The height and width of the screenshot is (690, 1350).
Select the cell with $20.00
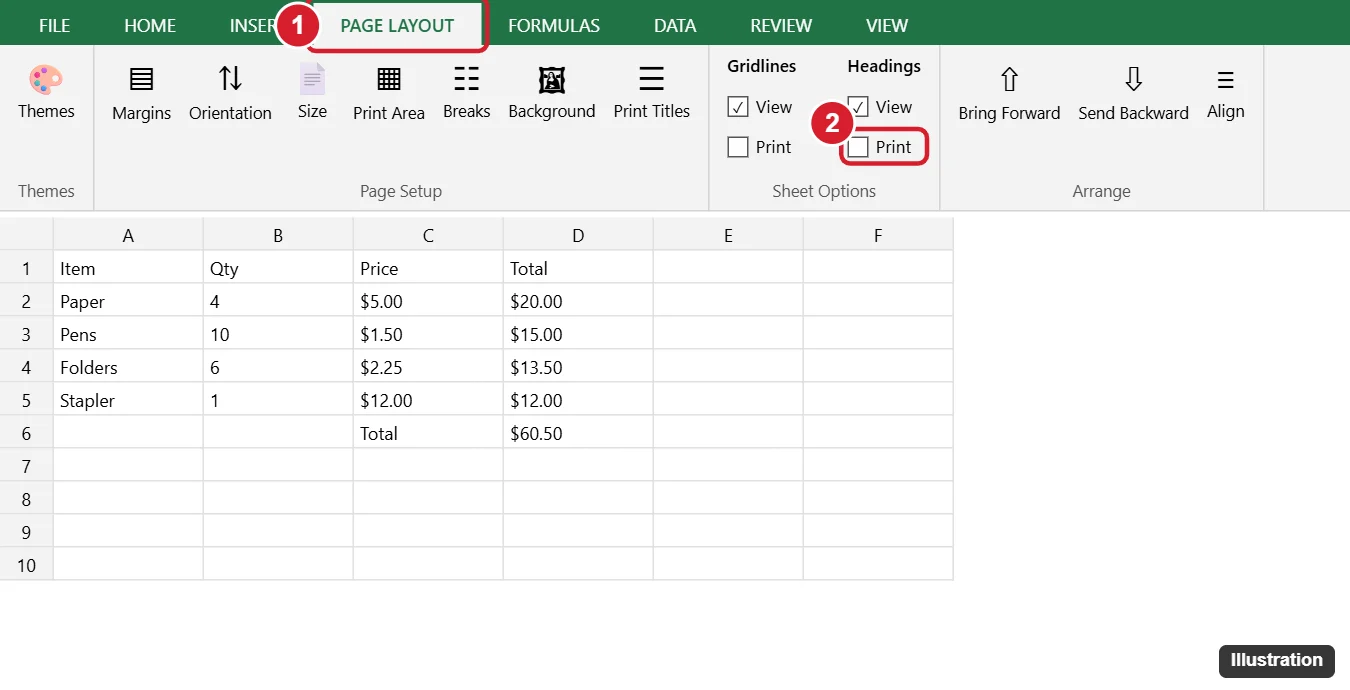tap(578, 301)
